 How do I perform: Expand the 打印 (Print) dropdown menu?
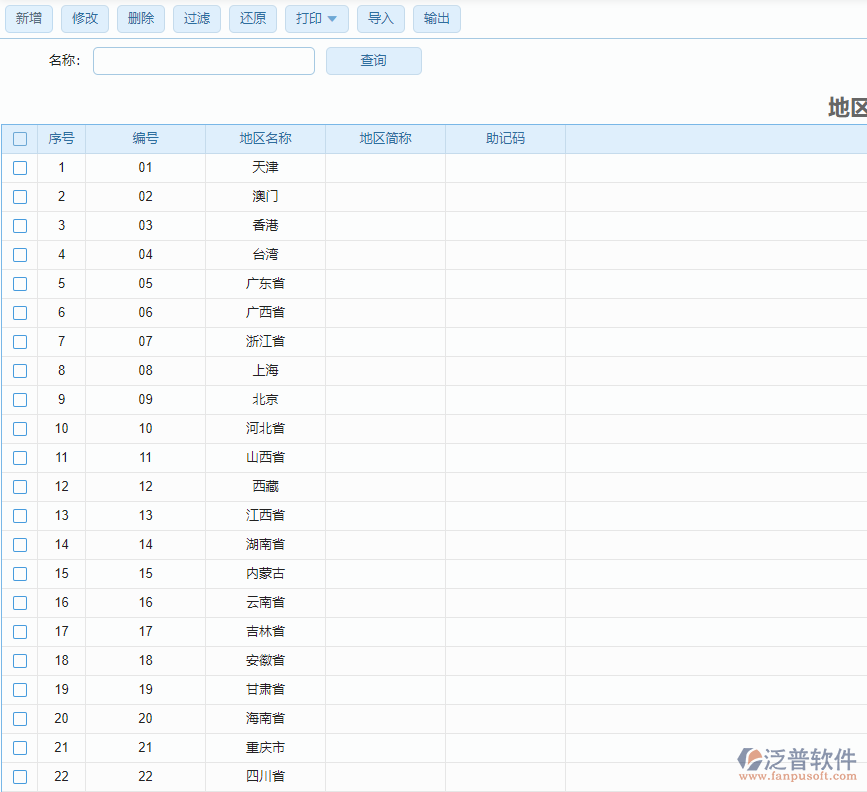(x=317, y=19)
